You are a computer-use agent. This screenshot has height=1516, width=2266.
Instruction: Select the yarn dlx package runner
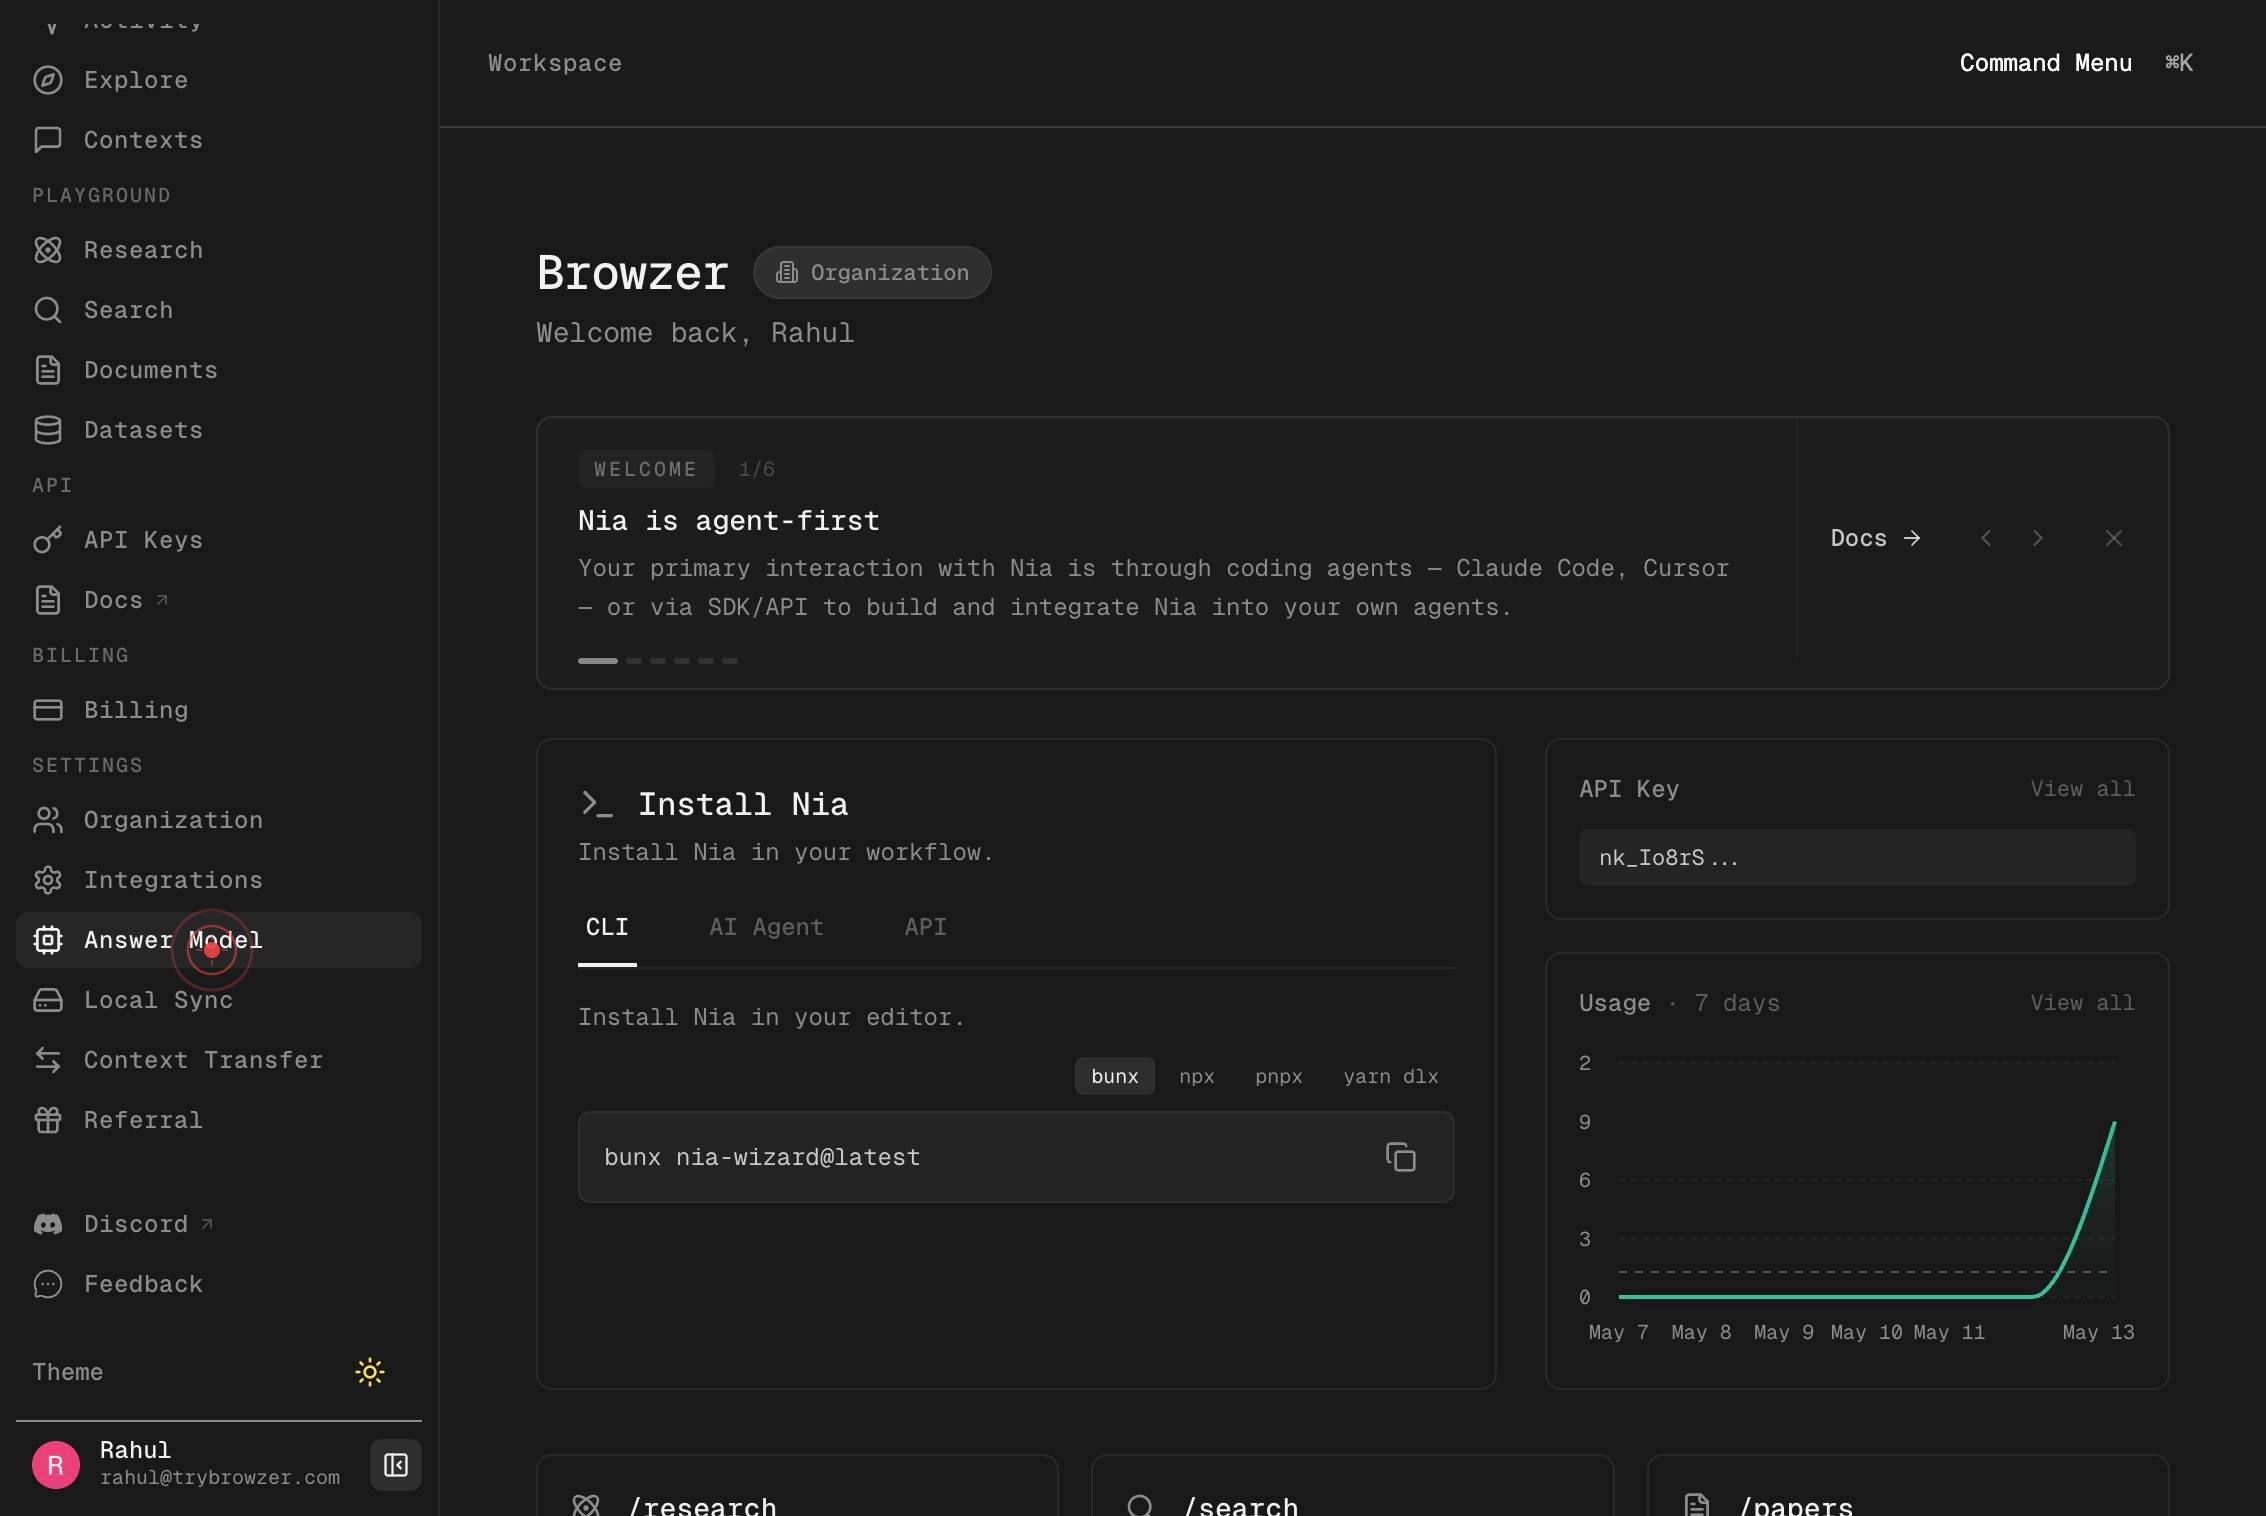coord(1391,1076)
